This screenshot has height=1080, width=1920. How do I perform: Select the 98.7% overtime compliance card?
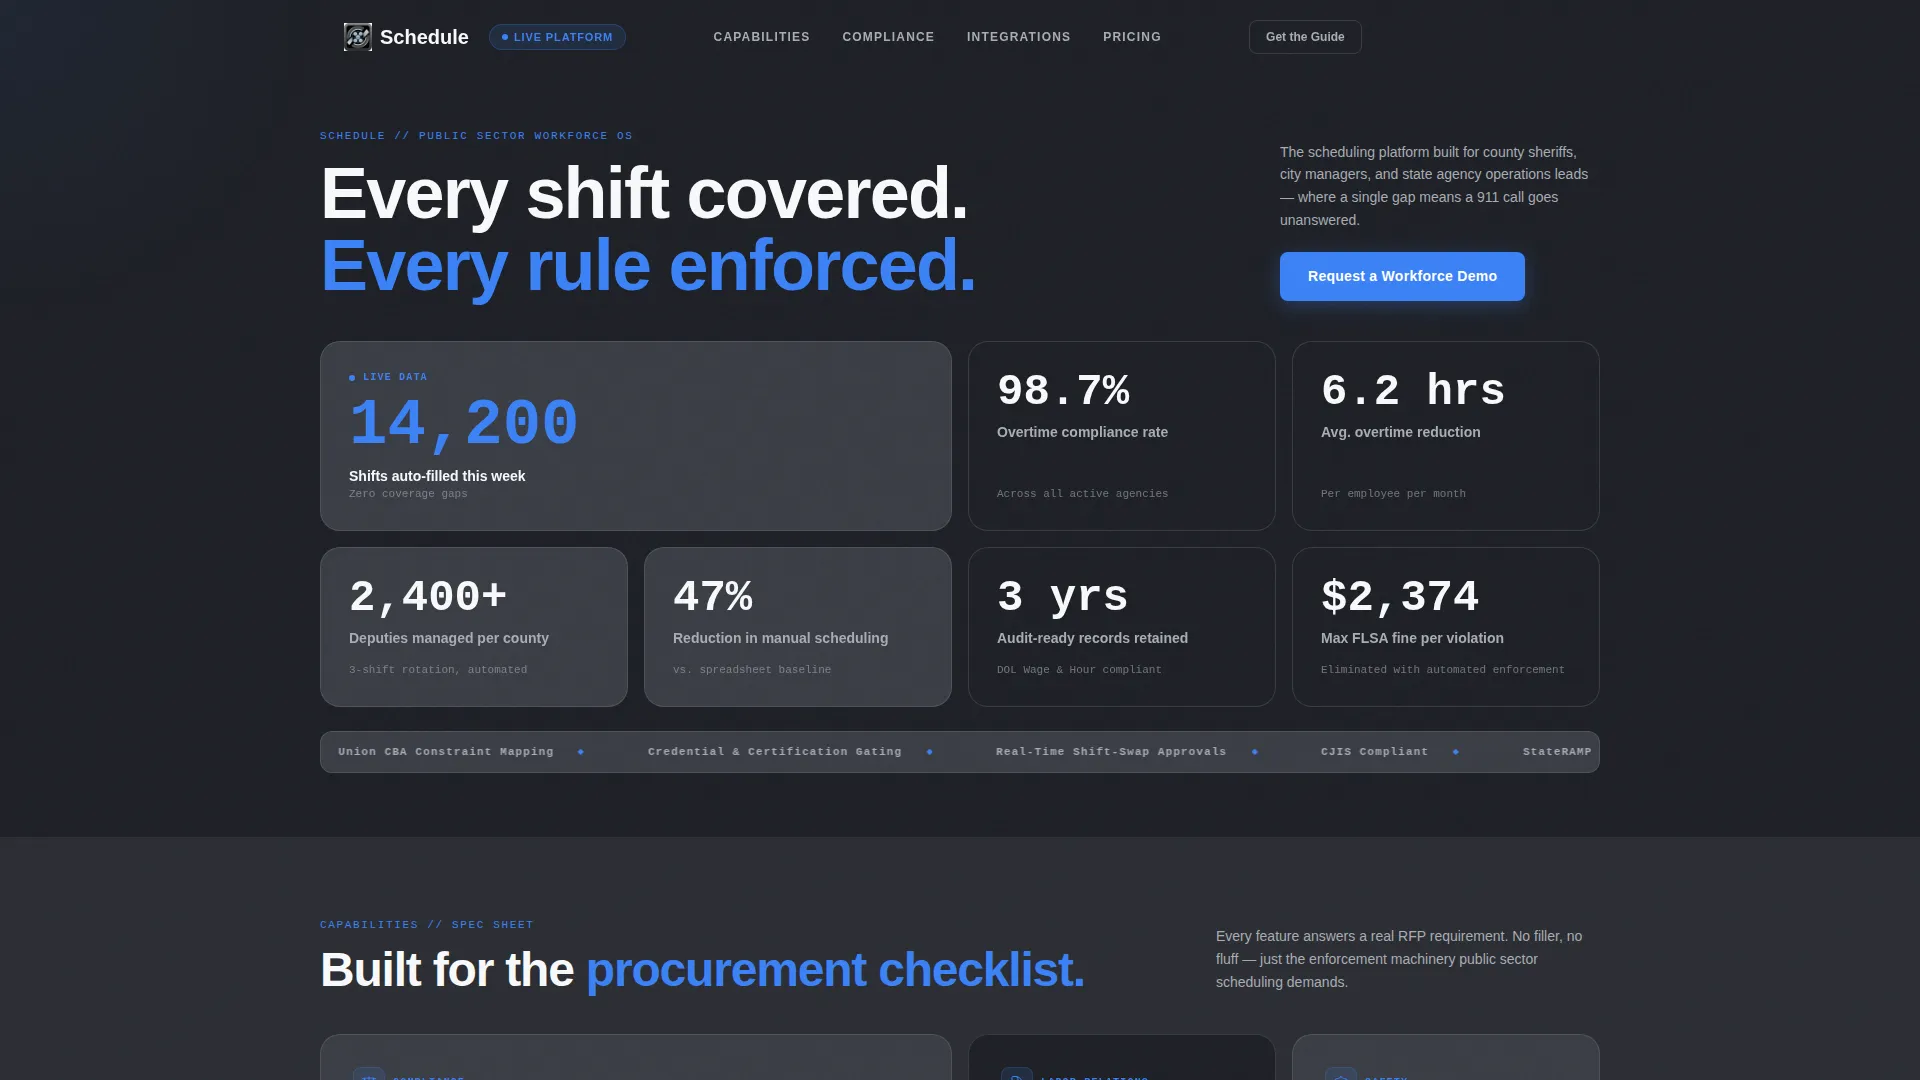1122,436
